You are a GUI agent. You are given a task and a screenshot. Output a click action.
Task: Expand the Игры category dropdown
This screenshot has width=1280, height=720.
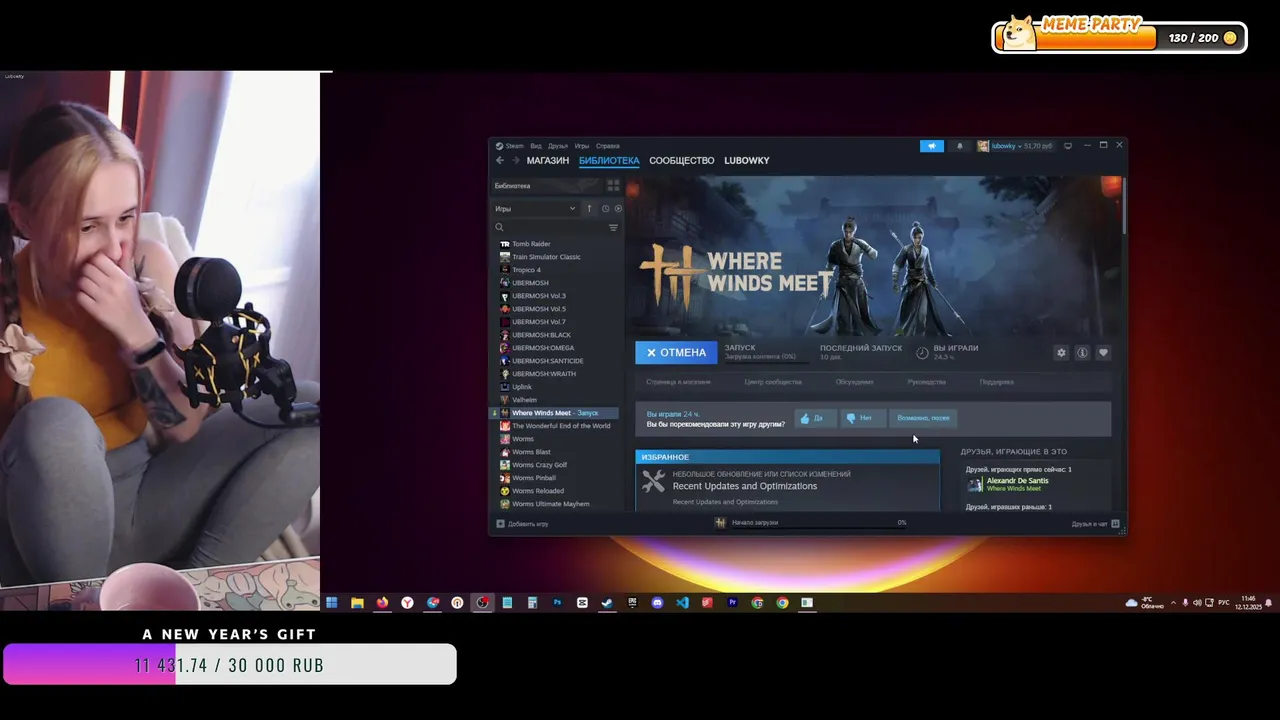point(535,208)
